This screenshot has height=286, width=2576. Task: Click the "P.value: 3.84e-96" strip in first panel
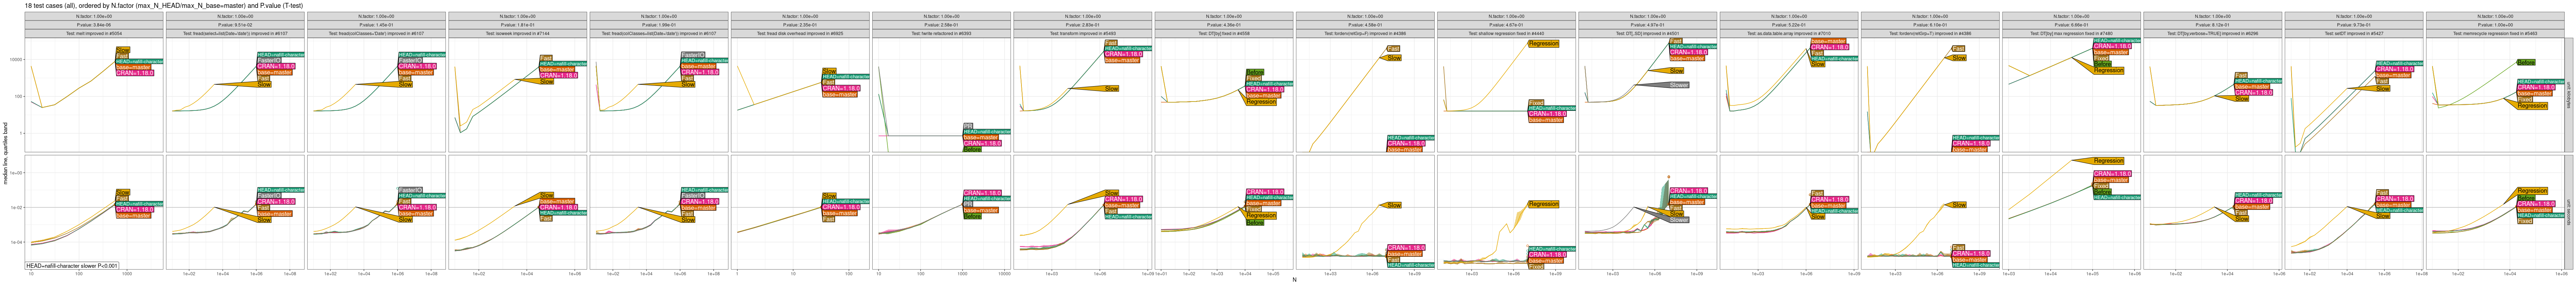(x=95, y=25)
